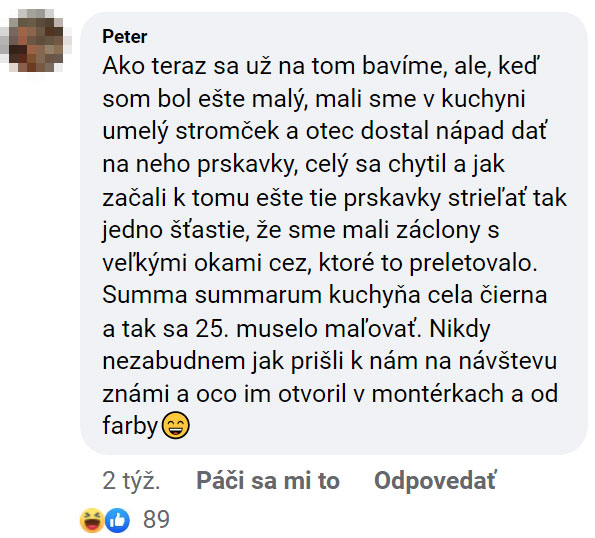Open the '2 týž.' comment timestamp

coord(131,481)
